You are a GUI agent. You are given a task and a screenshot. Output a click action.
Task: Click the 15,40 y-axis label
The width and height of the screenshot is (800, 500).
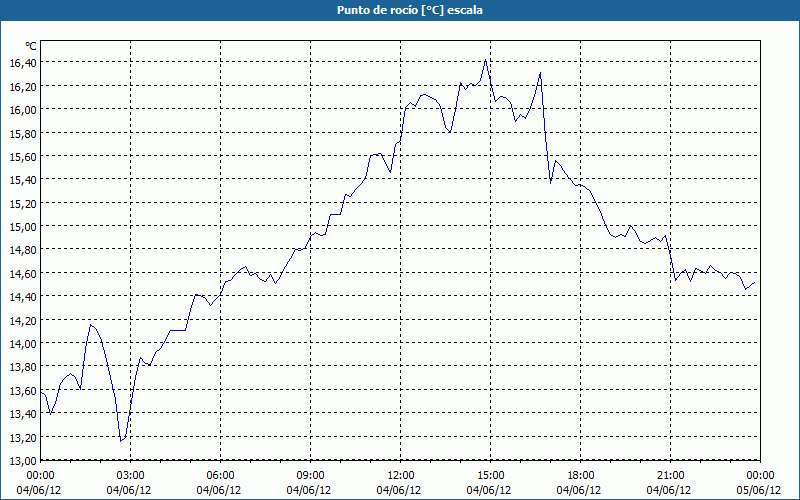click(x=23, y=180)
